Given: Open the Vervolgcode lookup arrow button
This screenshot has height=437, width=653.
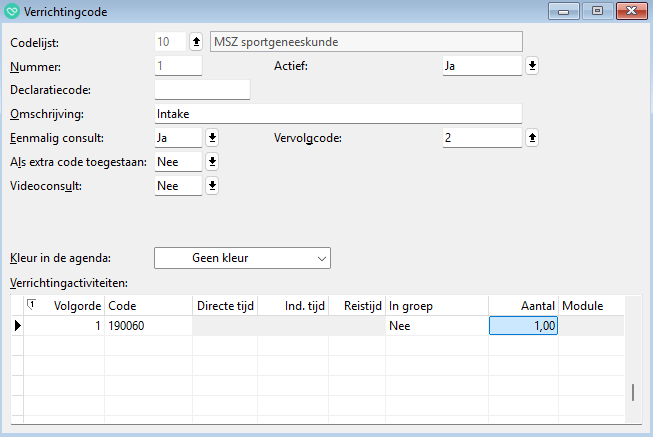Looking at the screenshot, I should point(532,137).
